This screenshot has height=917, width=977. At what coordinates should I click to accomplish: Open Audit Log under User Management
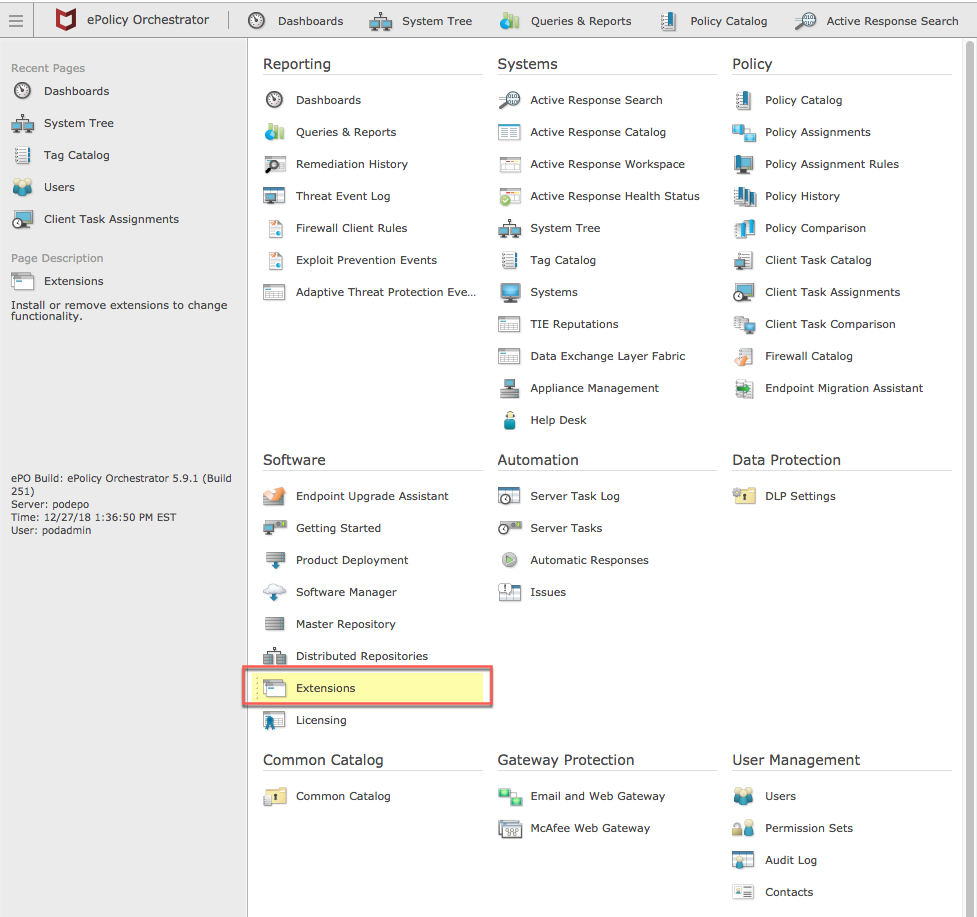(791, 860)
